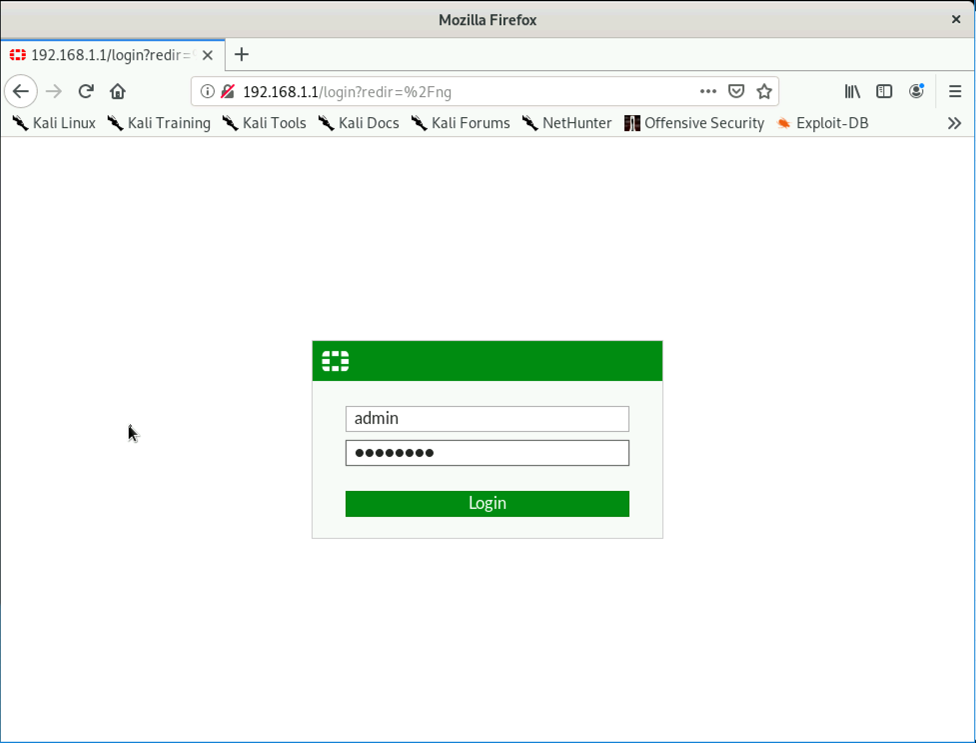Screen dimensions: 976x743
Task: Open the Kali Training bookmark
Action: click(159, 123)
